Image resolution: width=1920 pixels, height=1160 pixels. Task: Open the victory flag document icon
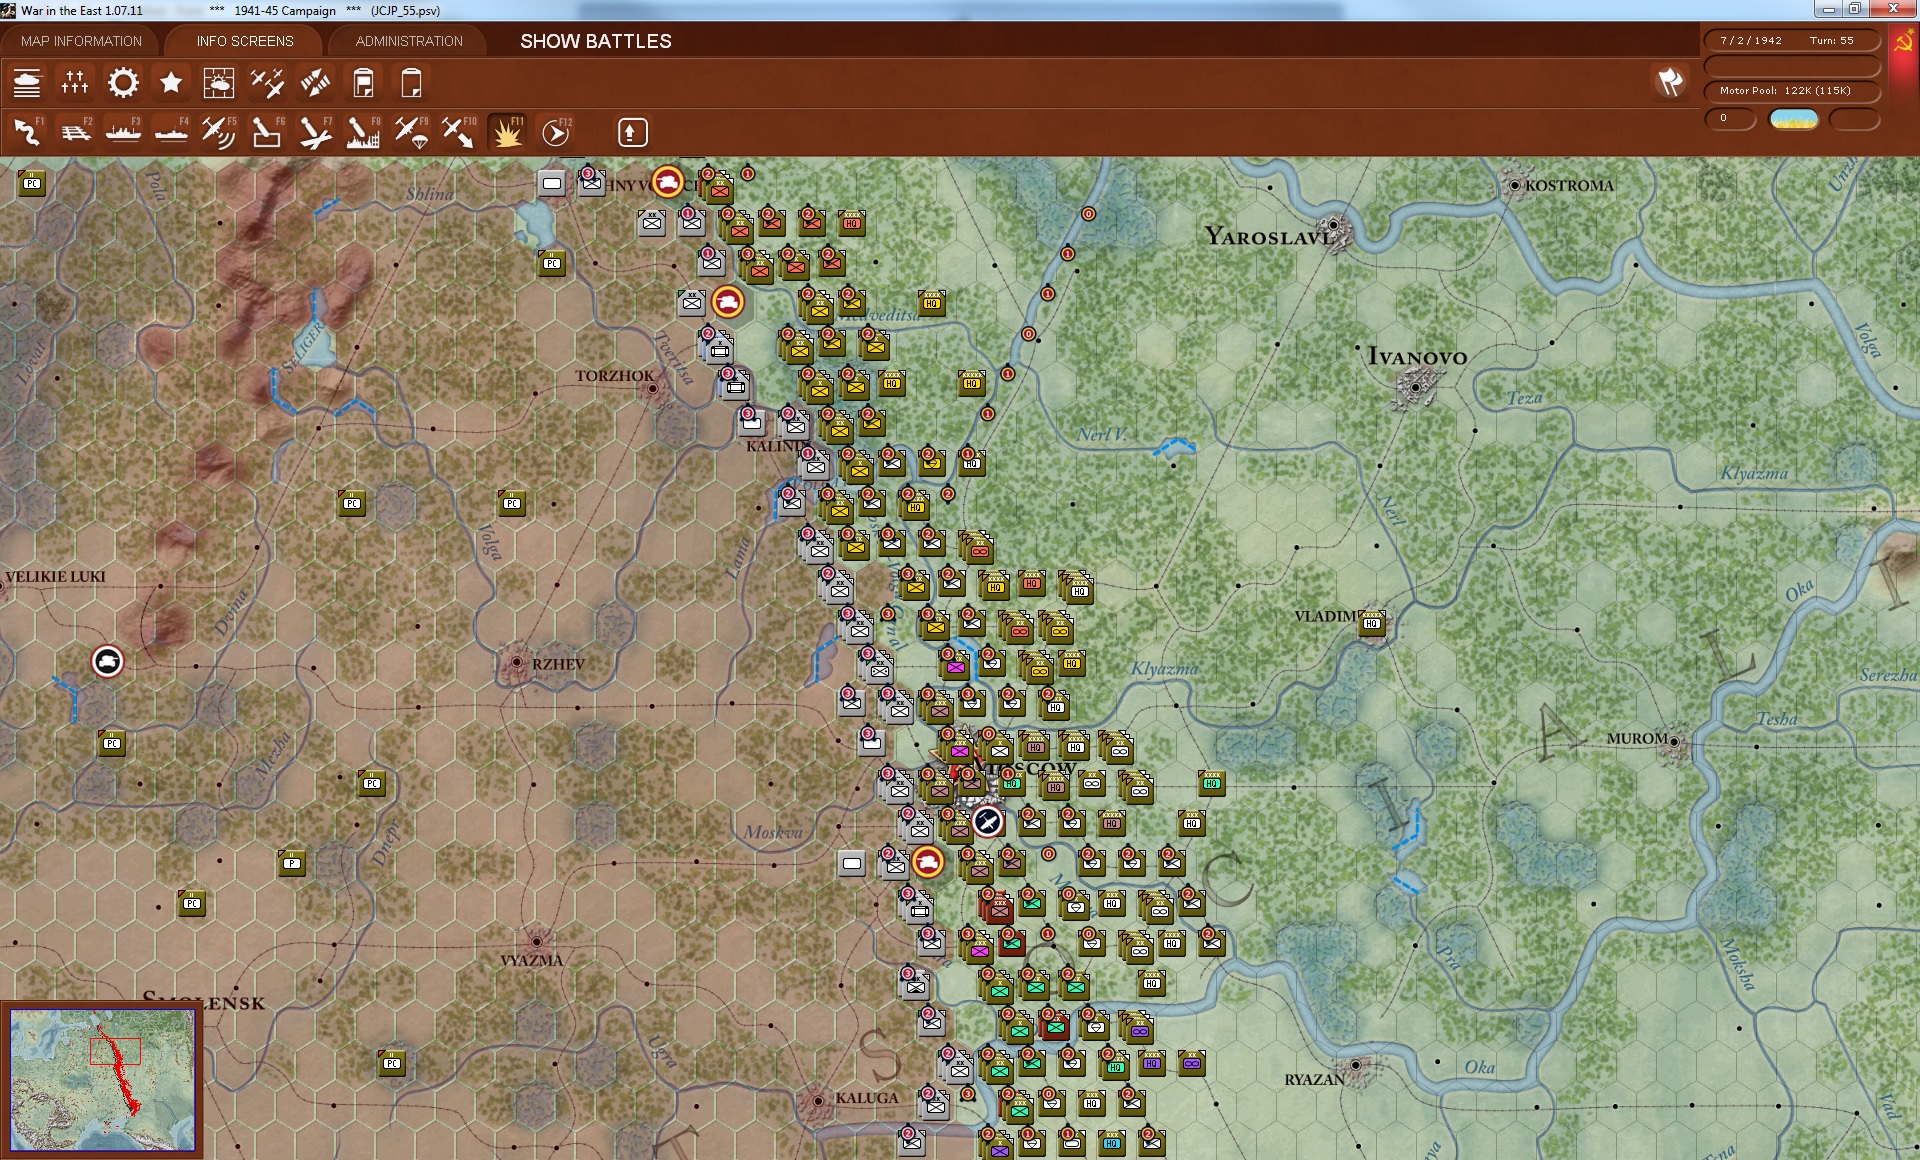[363, 83]
